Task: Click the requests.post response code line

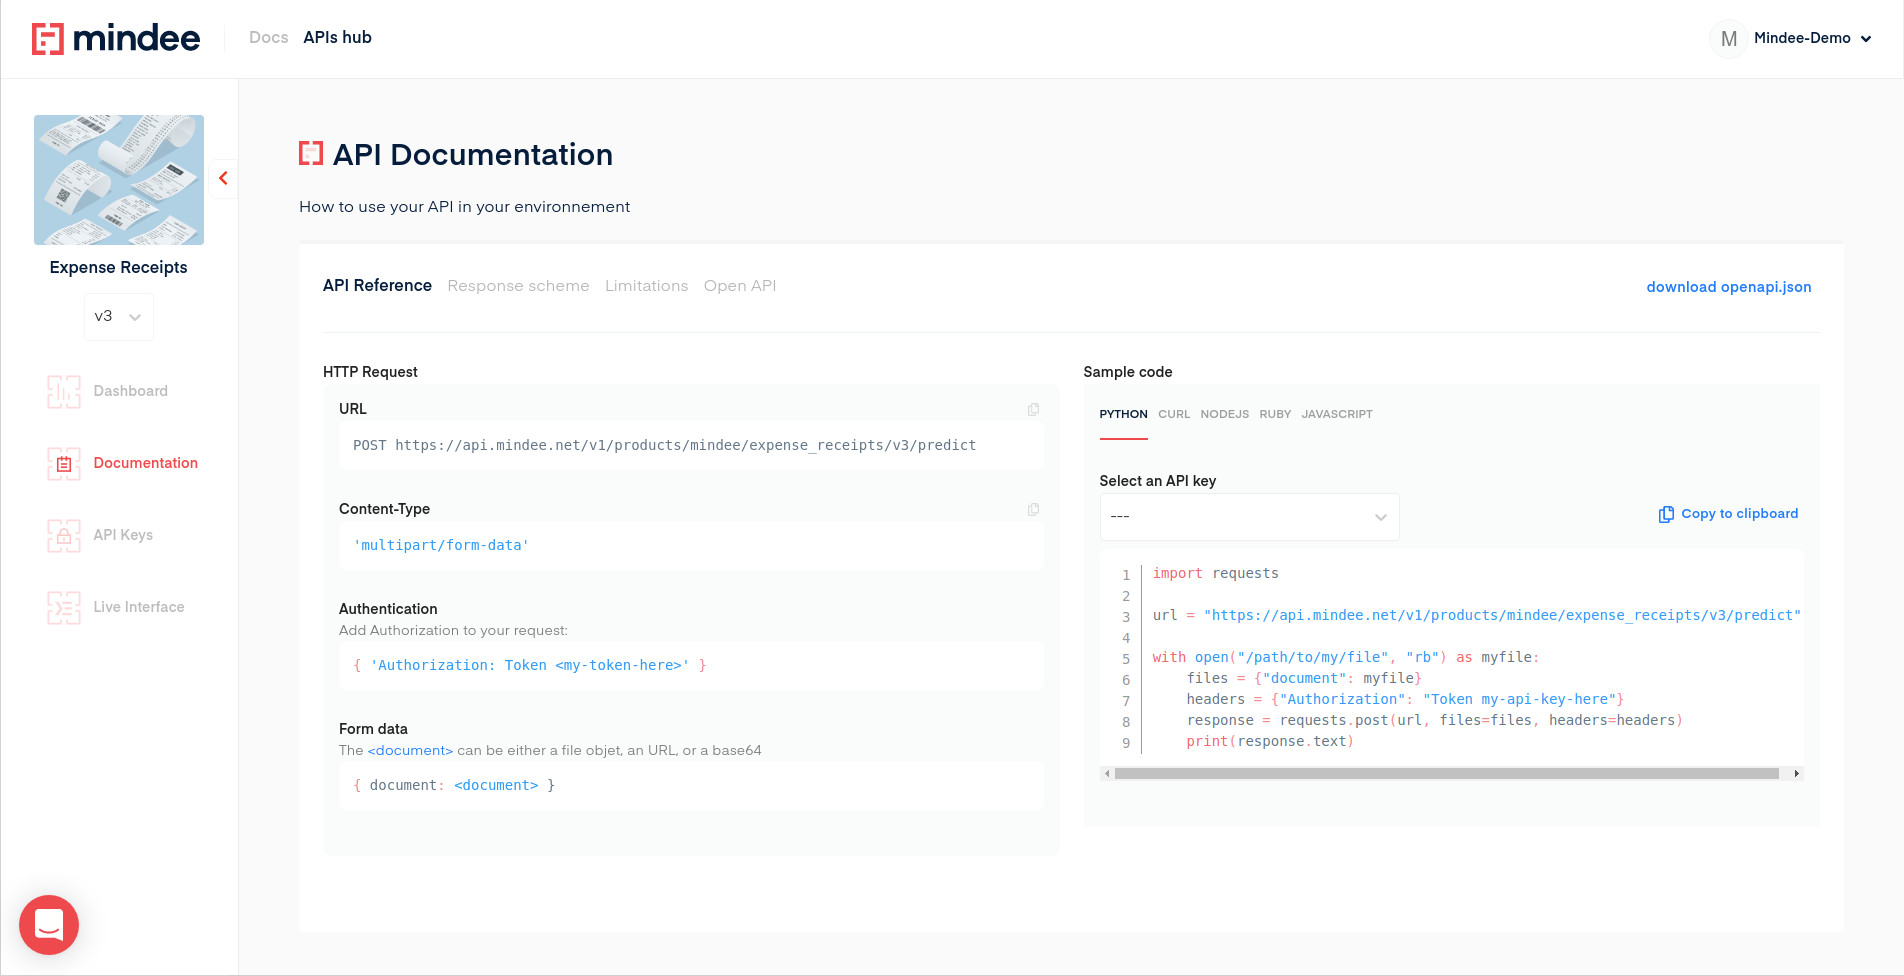Action: (x=1435, y=721)
